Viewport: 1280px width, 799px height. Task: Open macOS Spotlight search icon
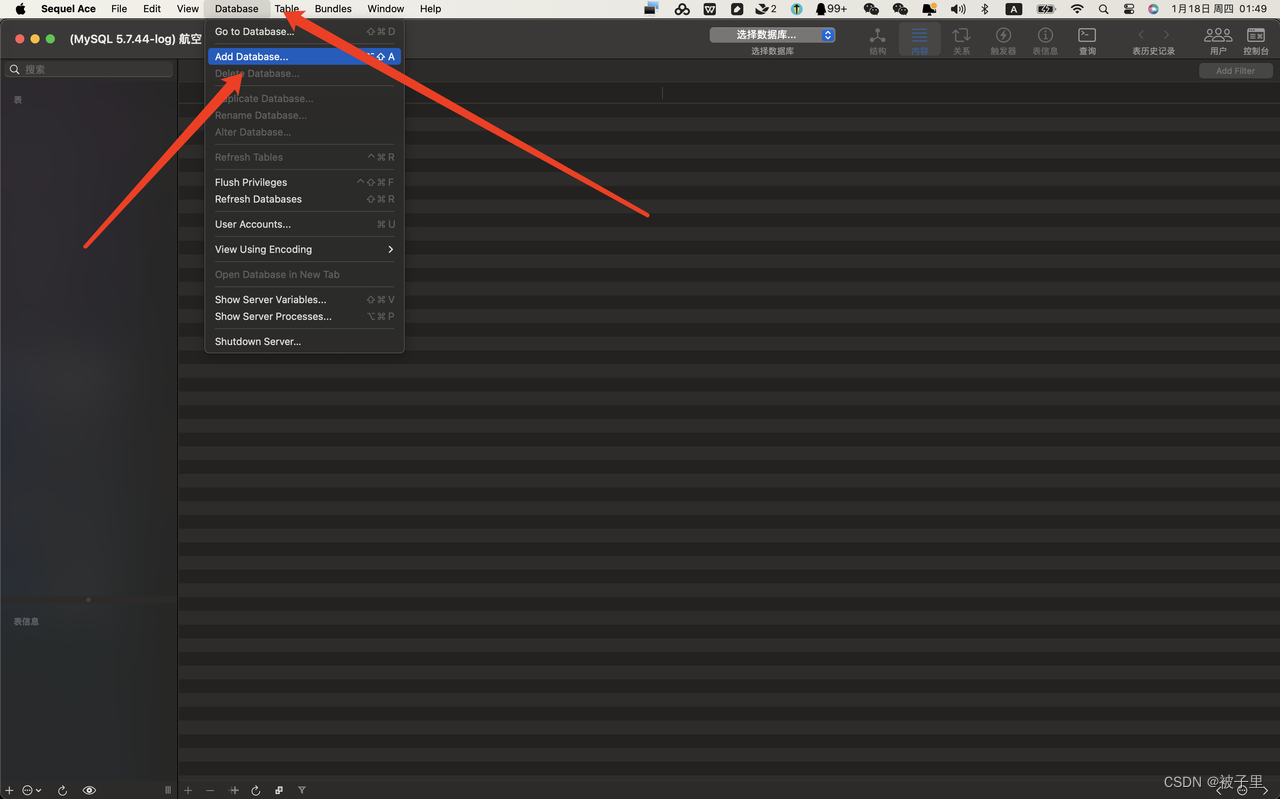1103,9
